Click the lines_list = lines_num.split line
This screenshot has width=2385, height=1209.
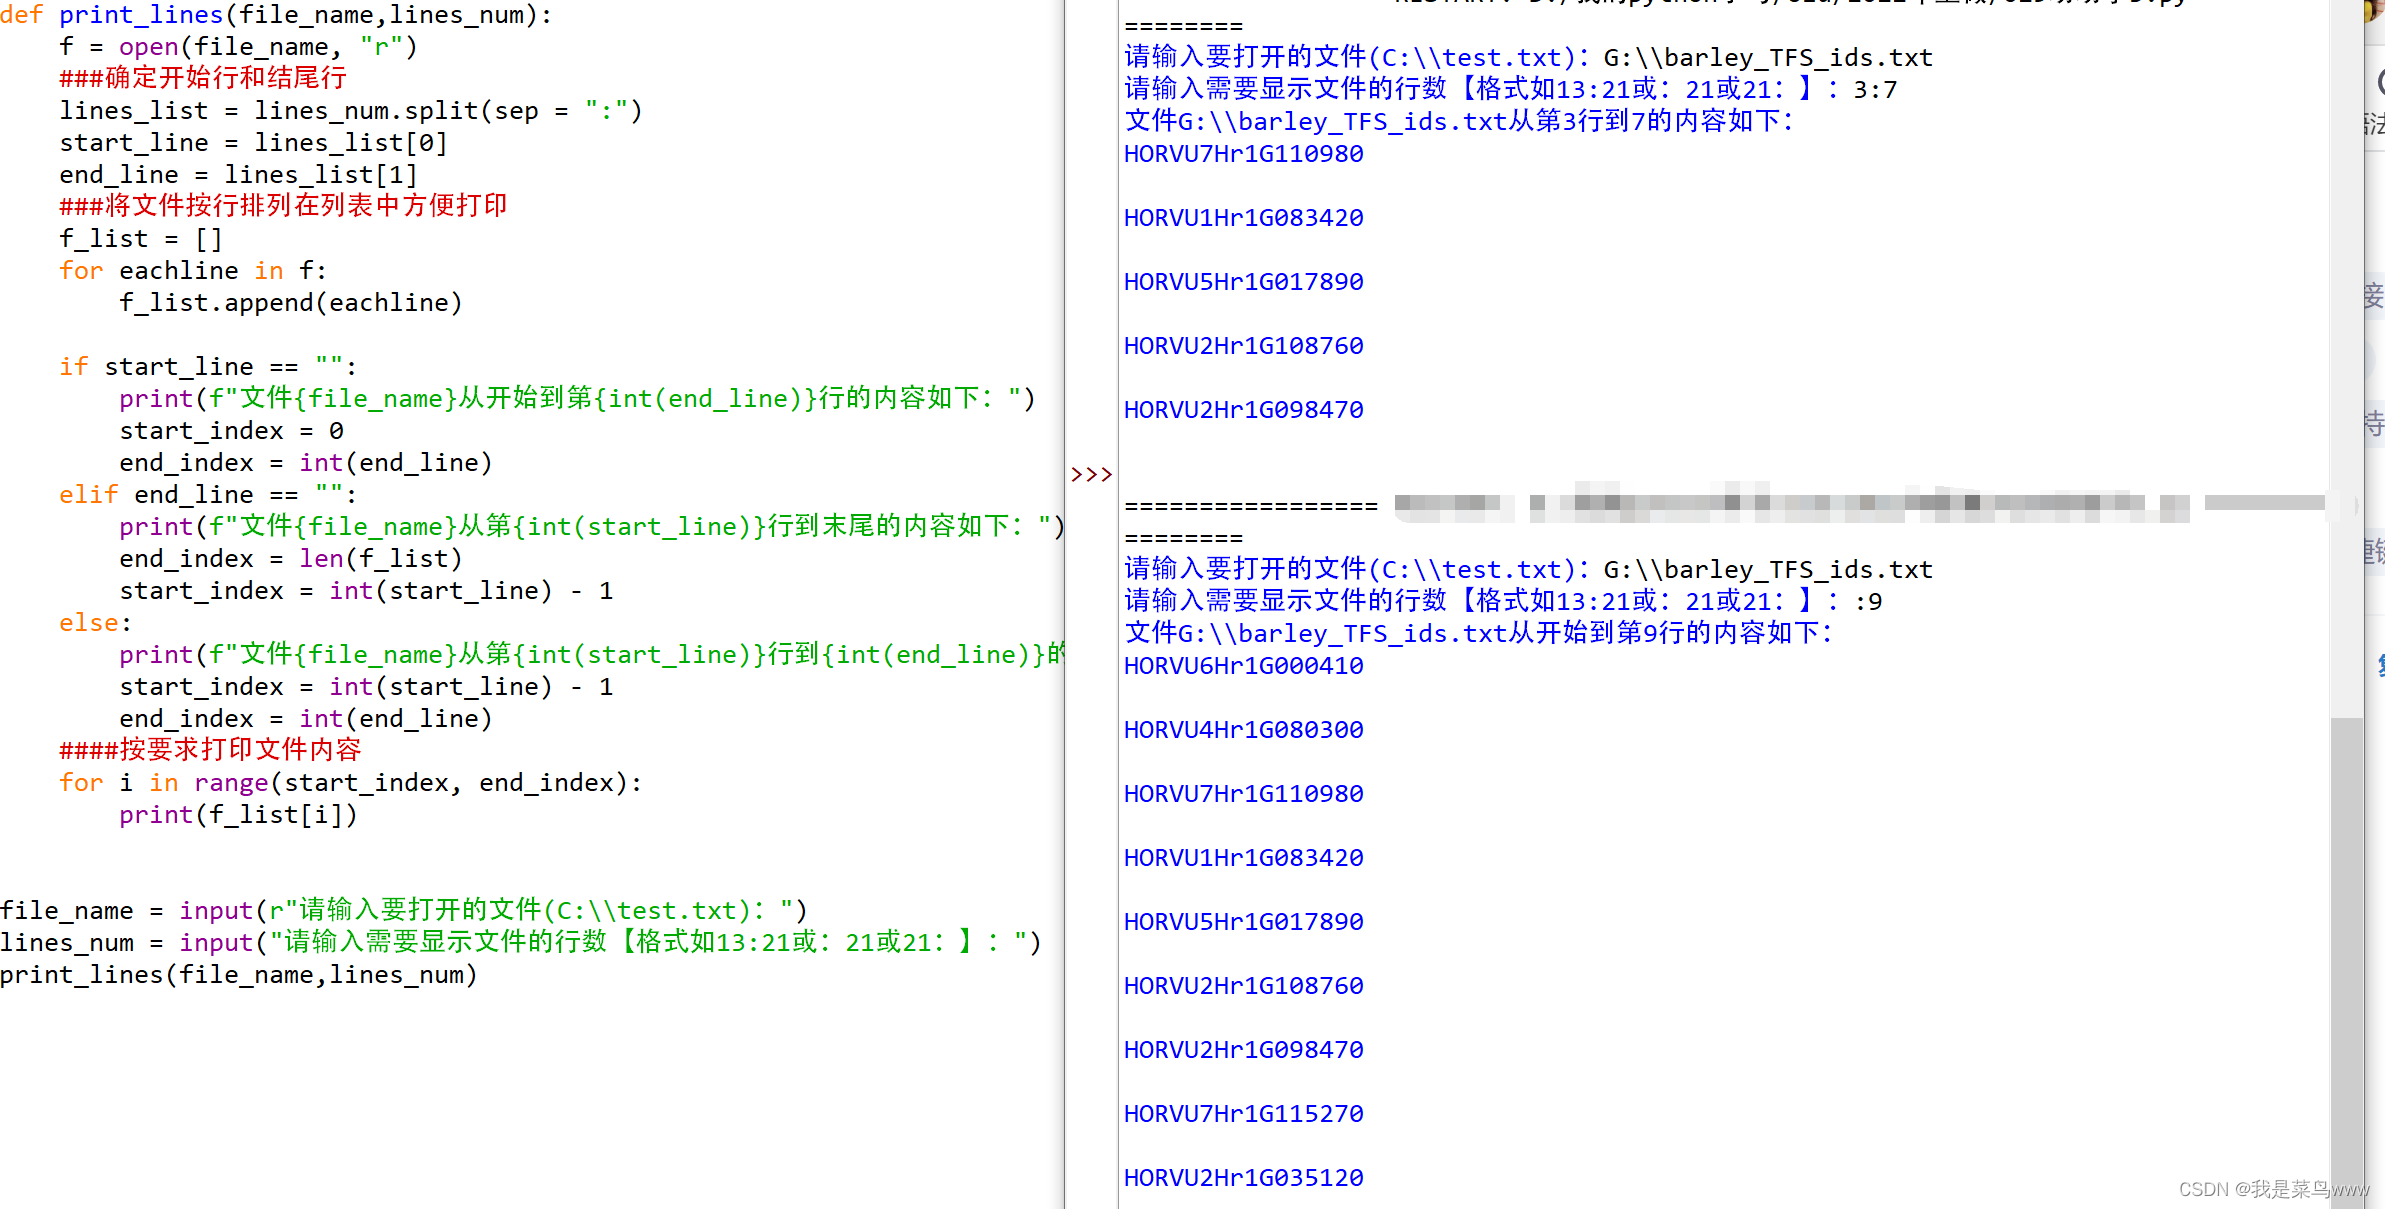350,111
